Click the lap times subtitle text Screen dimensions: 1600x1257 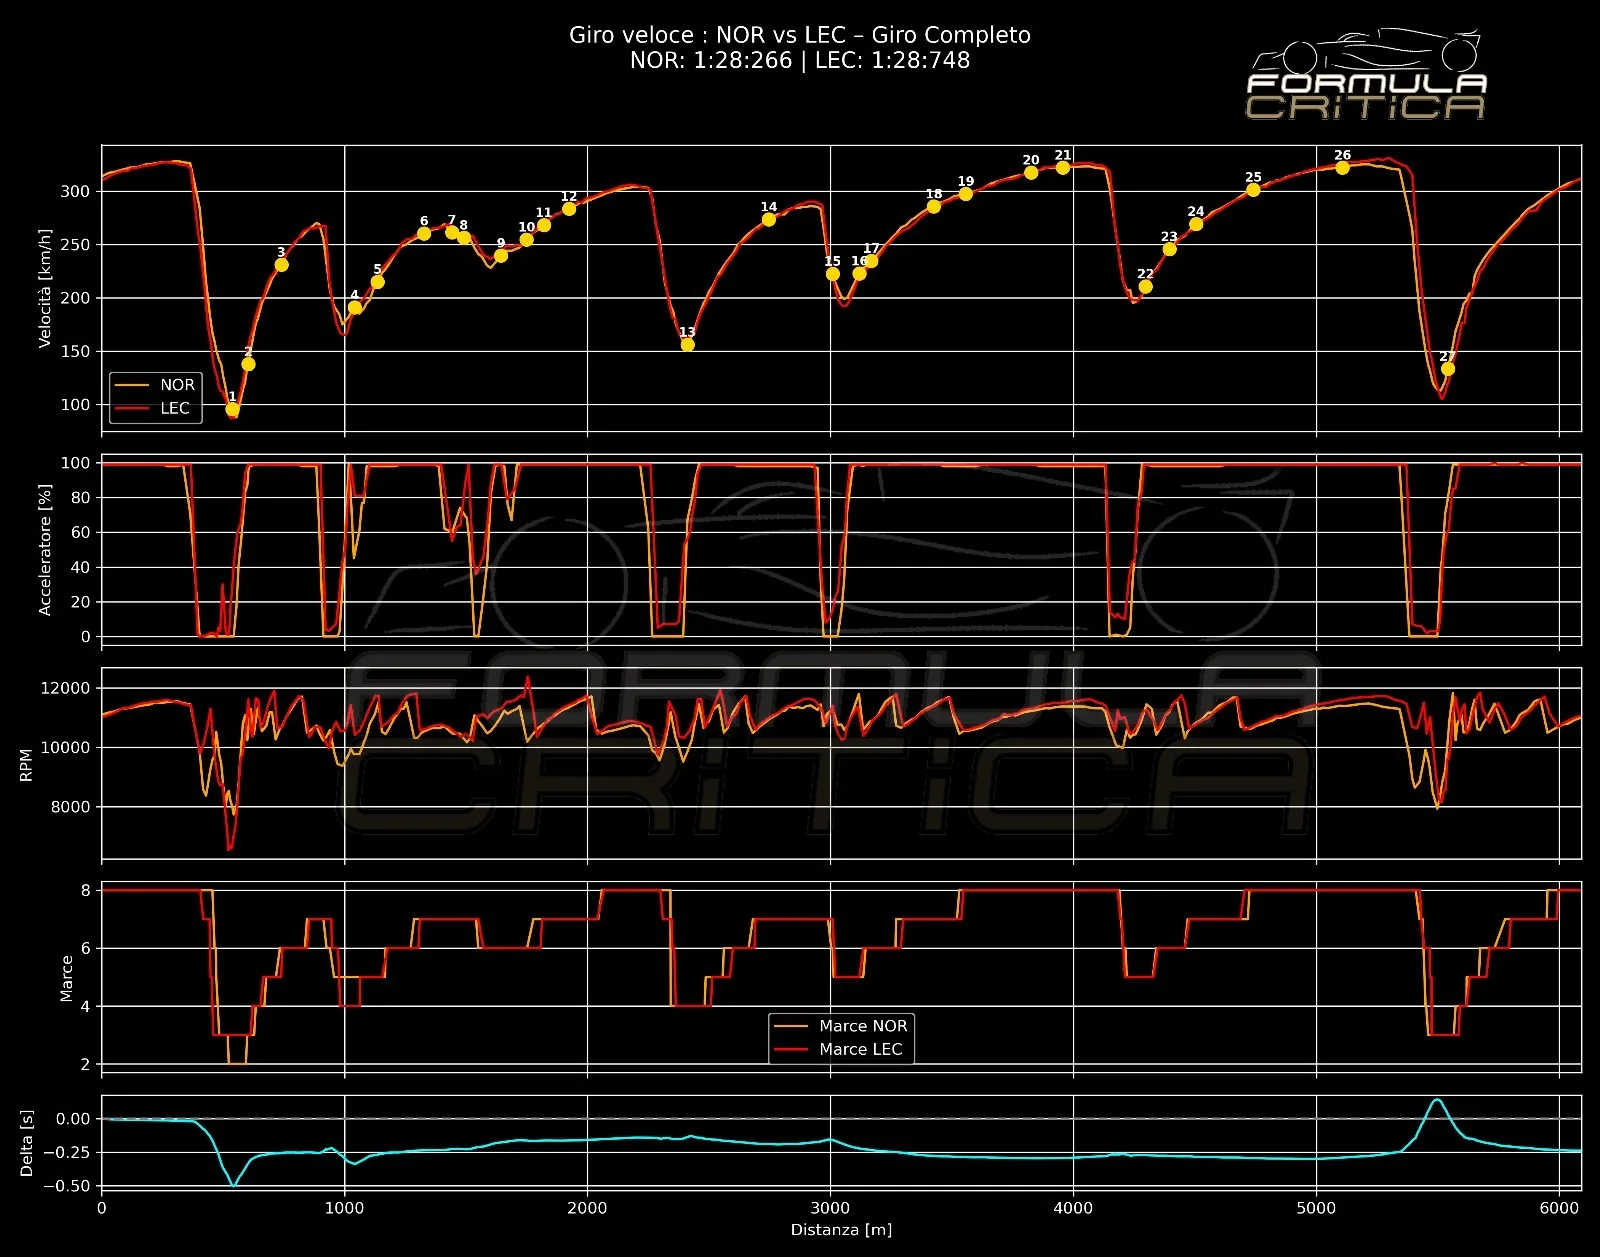pyautogui.click(x=799, y=60)
